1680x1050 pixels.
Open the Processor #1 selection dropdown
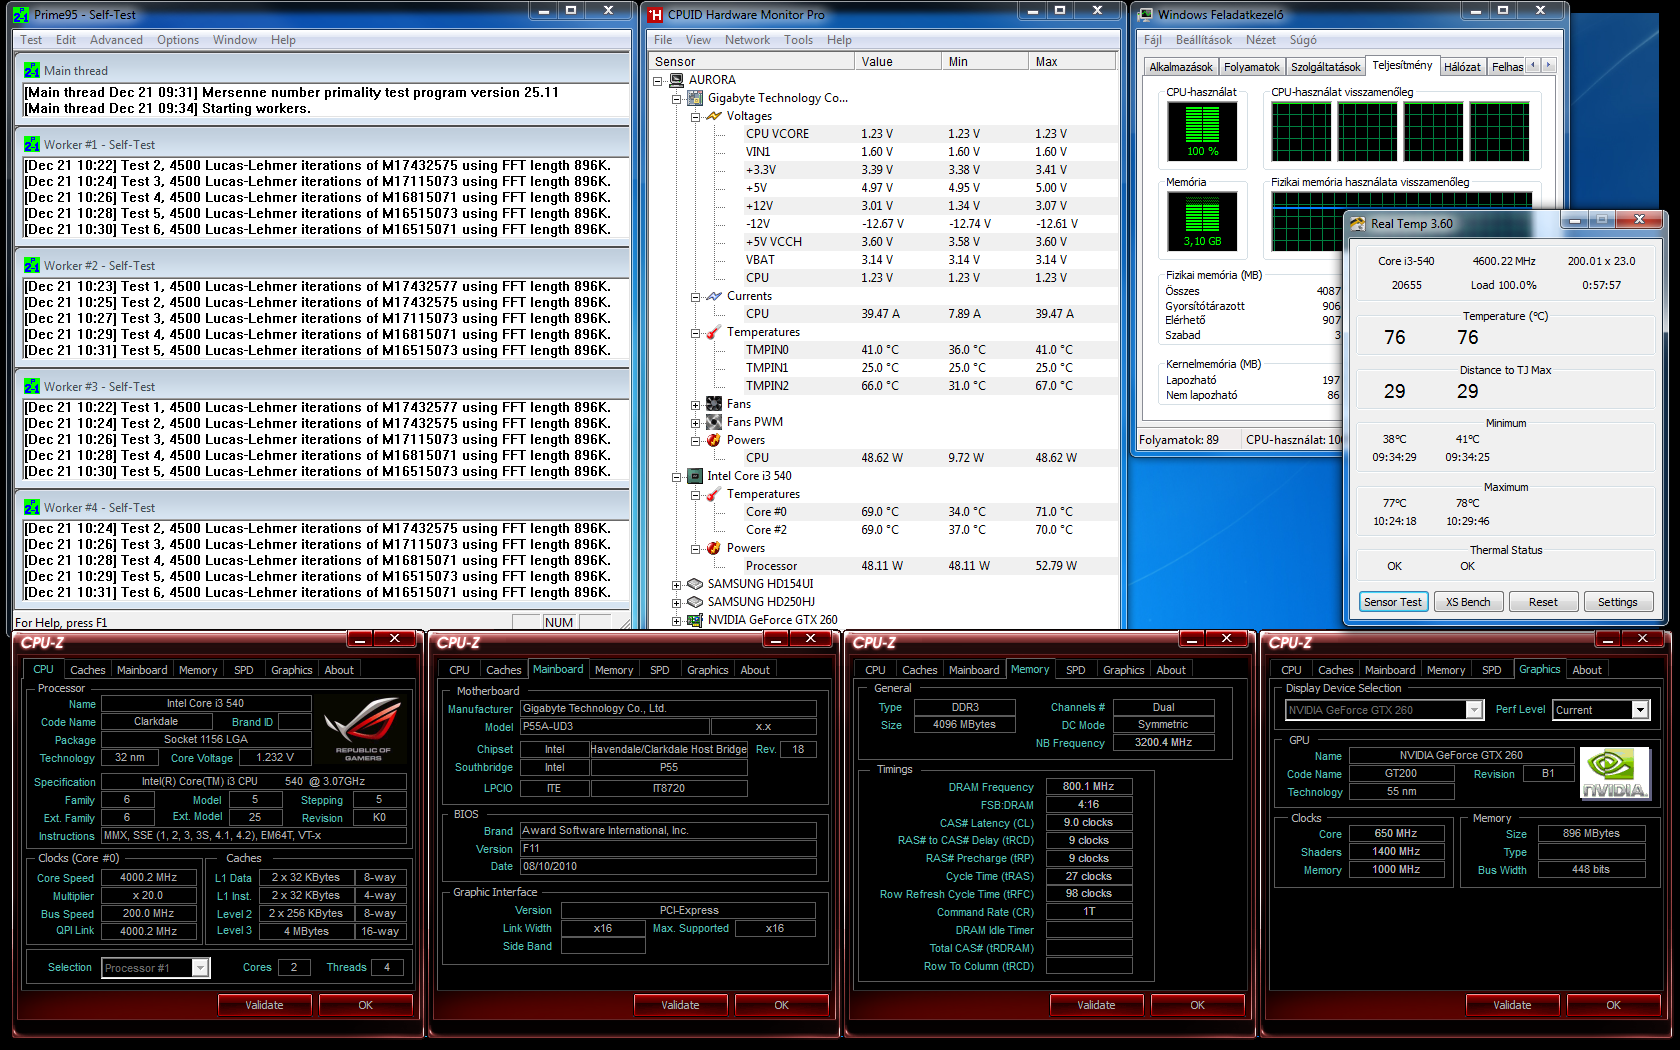click(200, 968)
